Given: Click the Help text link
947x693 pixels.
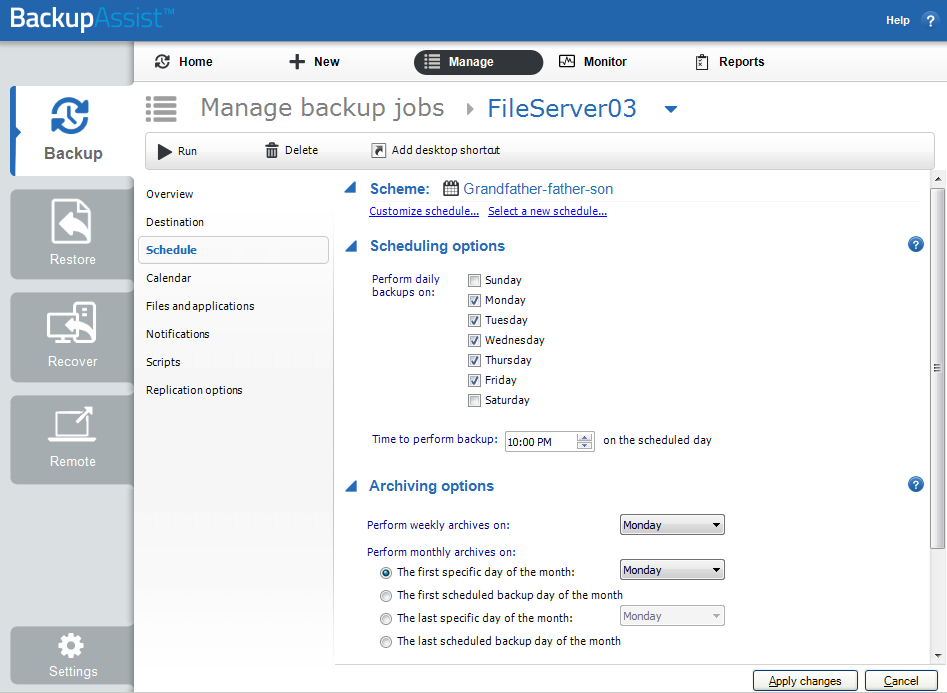Looking at the screenshot, I should [897, 21].
